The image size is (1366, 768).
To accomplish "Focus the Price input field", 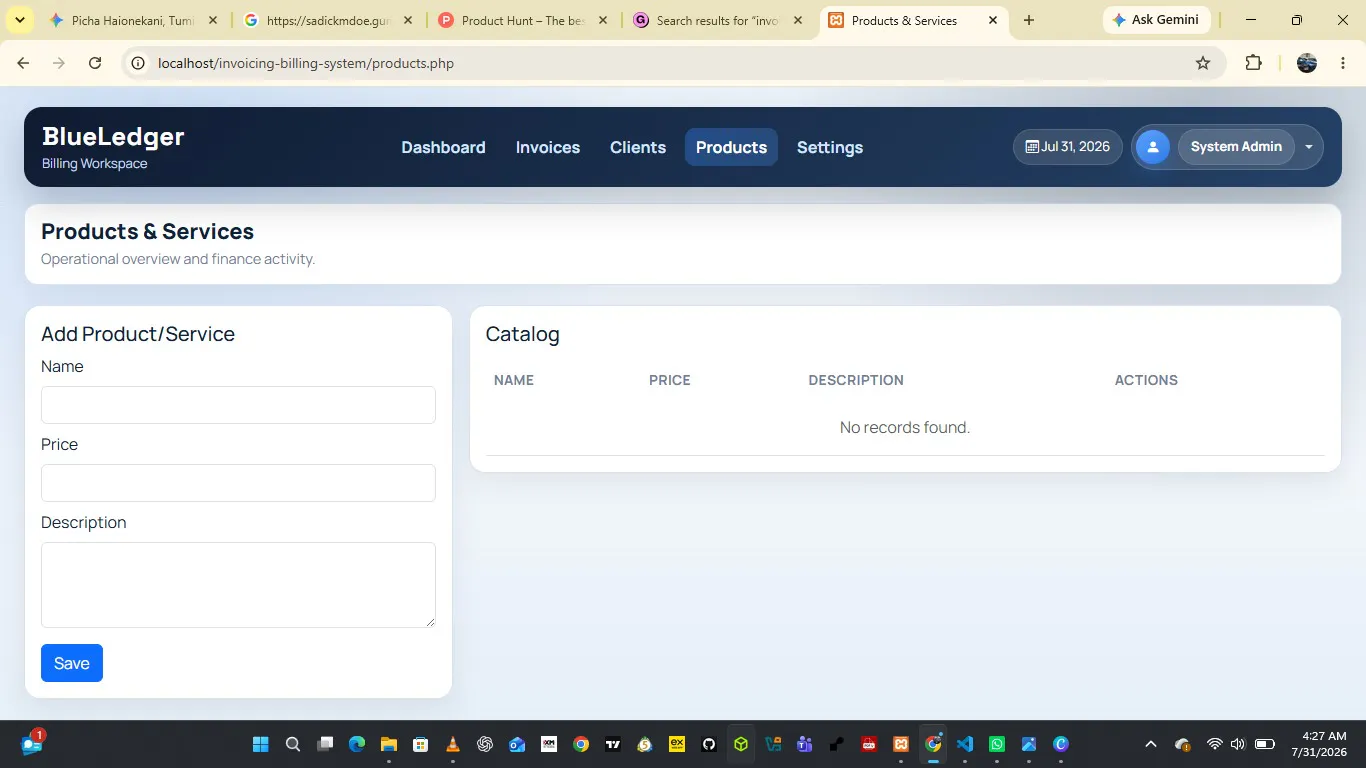I will 238,483.
